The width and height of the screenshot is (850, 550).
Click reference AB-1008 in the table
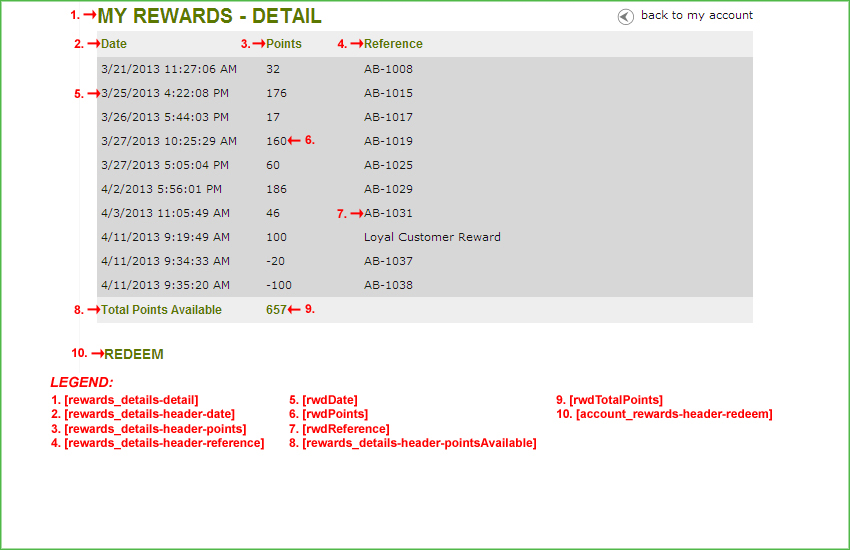388,69
